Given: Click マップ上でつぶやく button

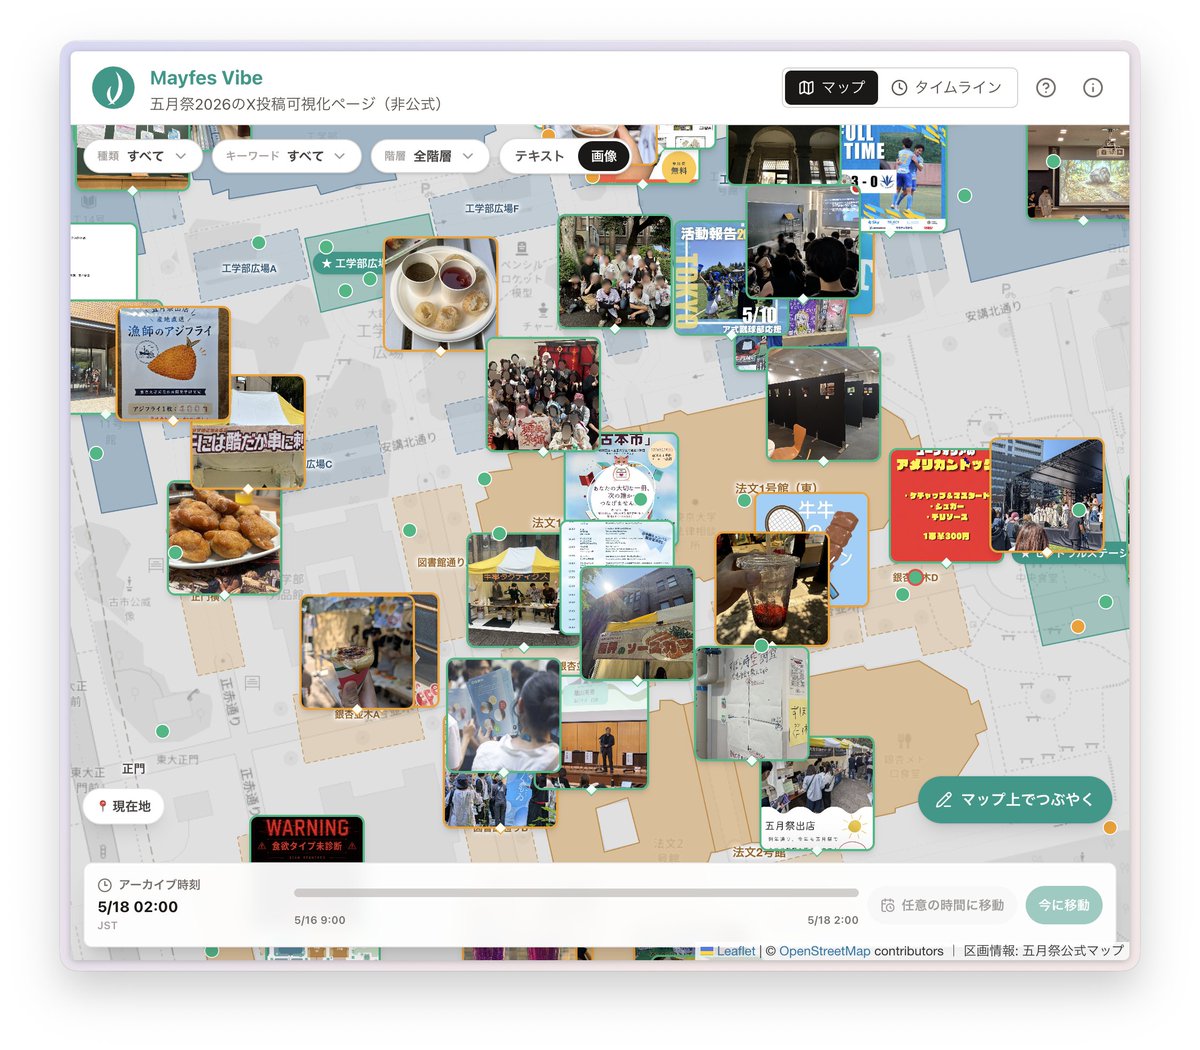Looking at the screenshot, I should (x=1015, y=800).
